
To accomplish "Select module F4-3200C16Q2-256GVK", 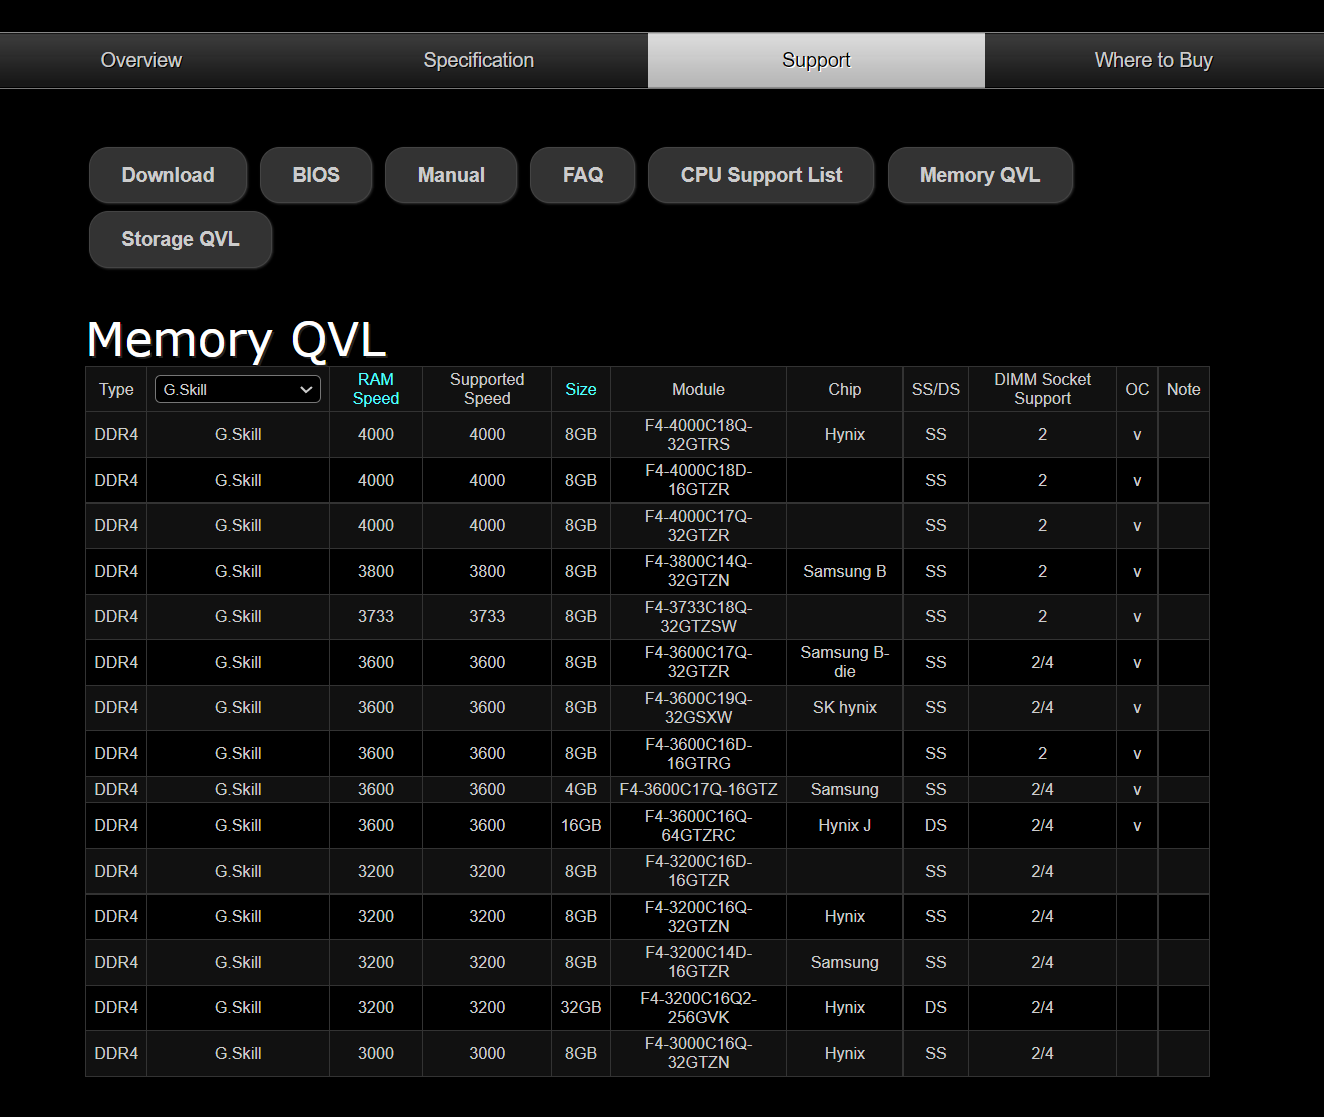I will [x=698, y=1008].
